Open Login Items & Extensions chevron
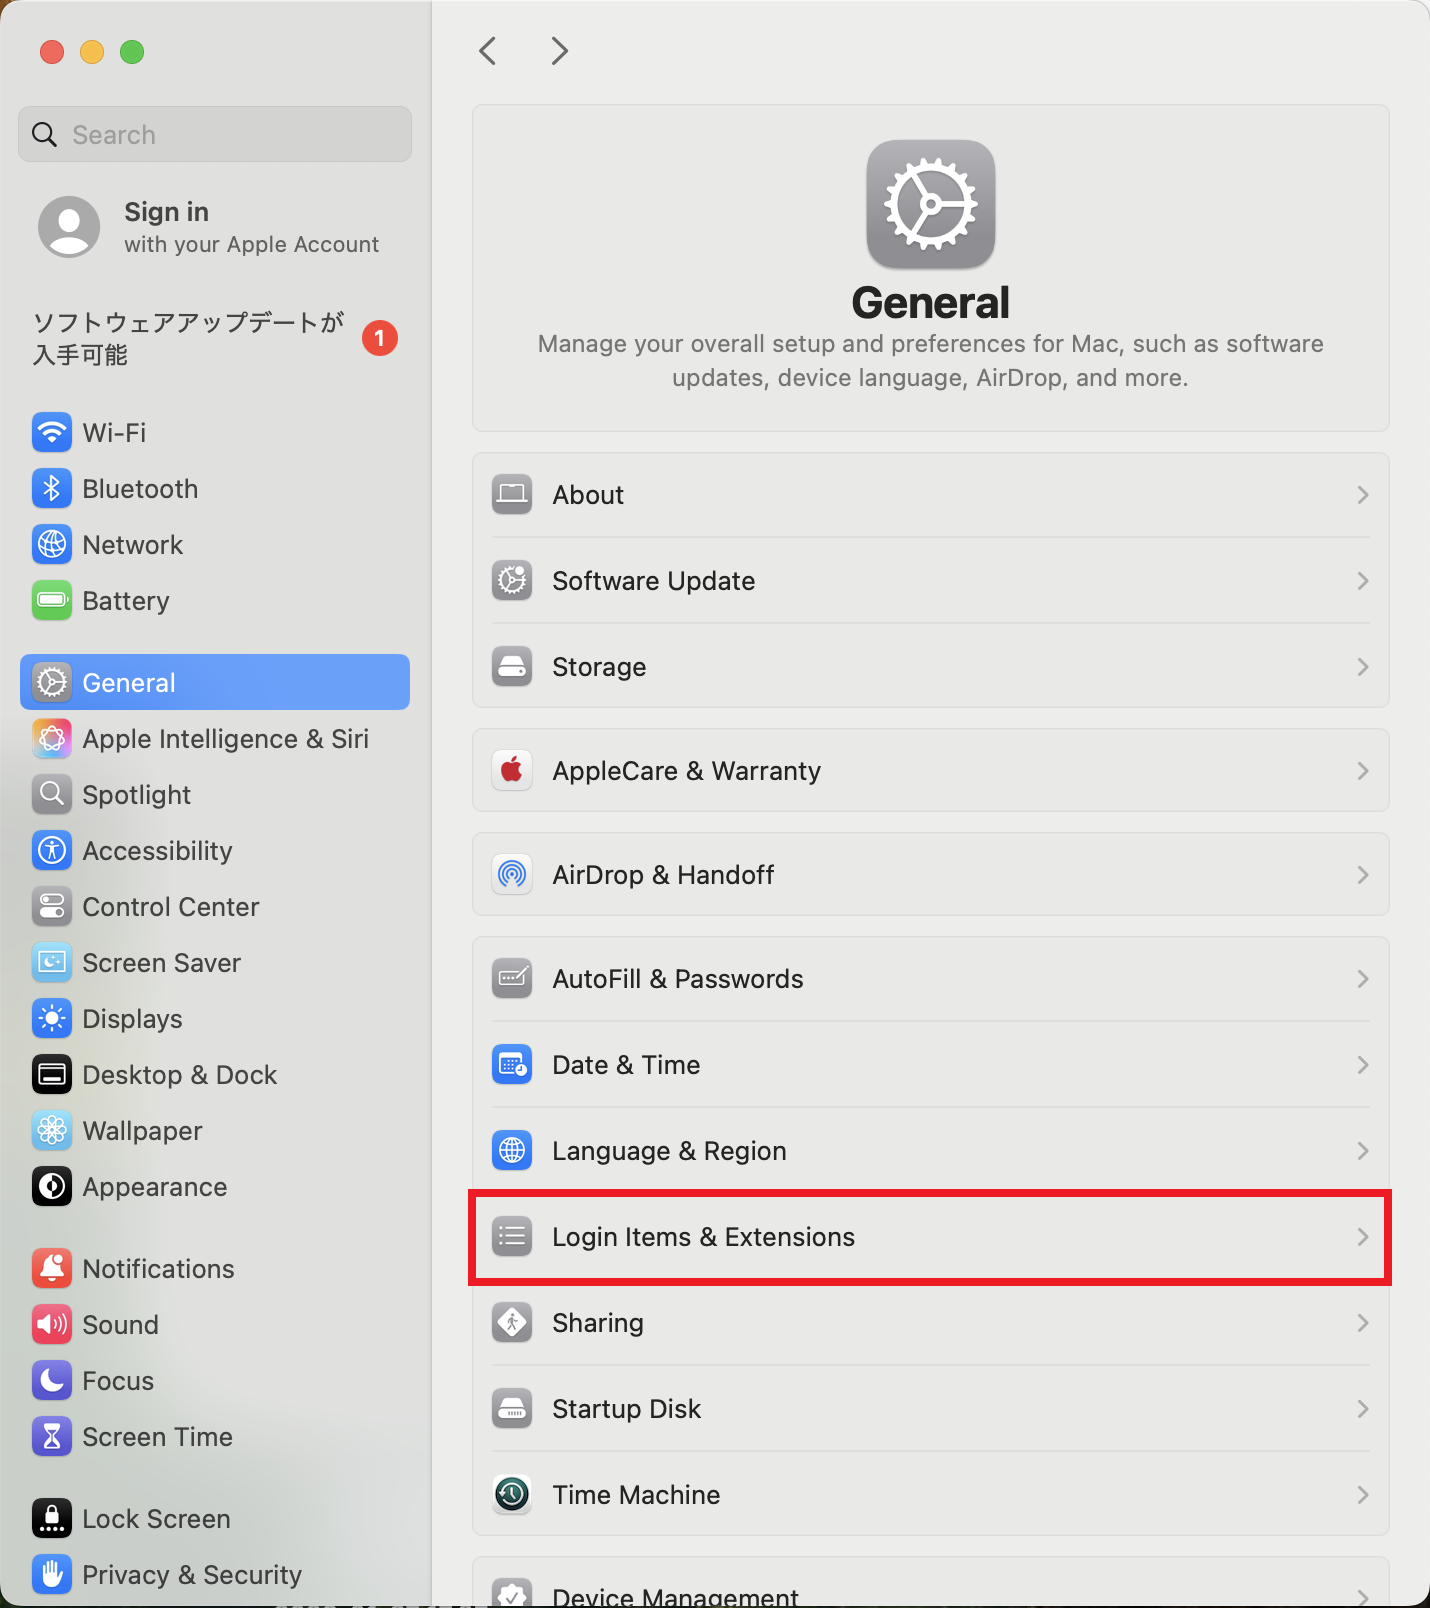1430x1608 pixels. pyautogui.click(x=1362, y=1237)
